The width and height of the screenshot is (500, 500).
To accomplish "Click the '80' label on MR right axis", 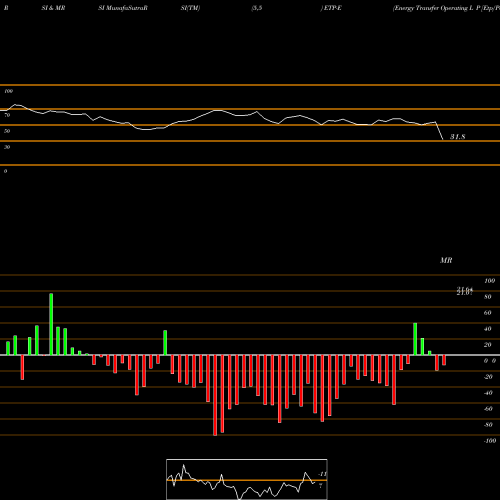I will pyautogui.click(x=488, y=297).
